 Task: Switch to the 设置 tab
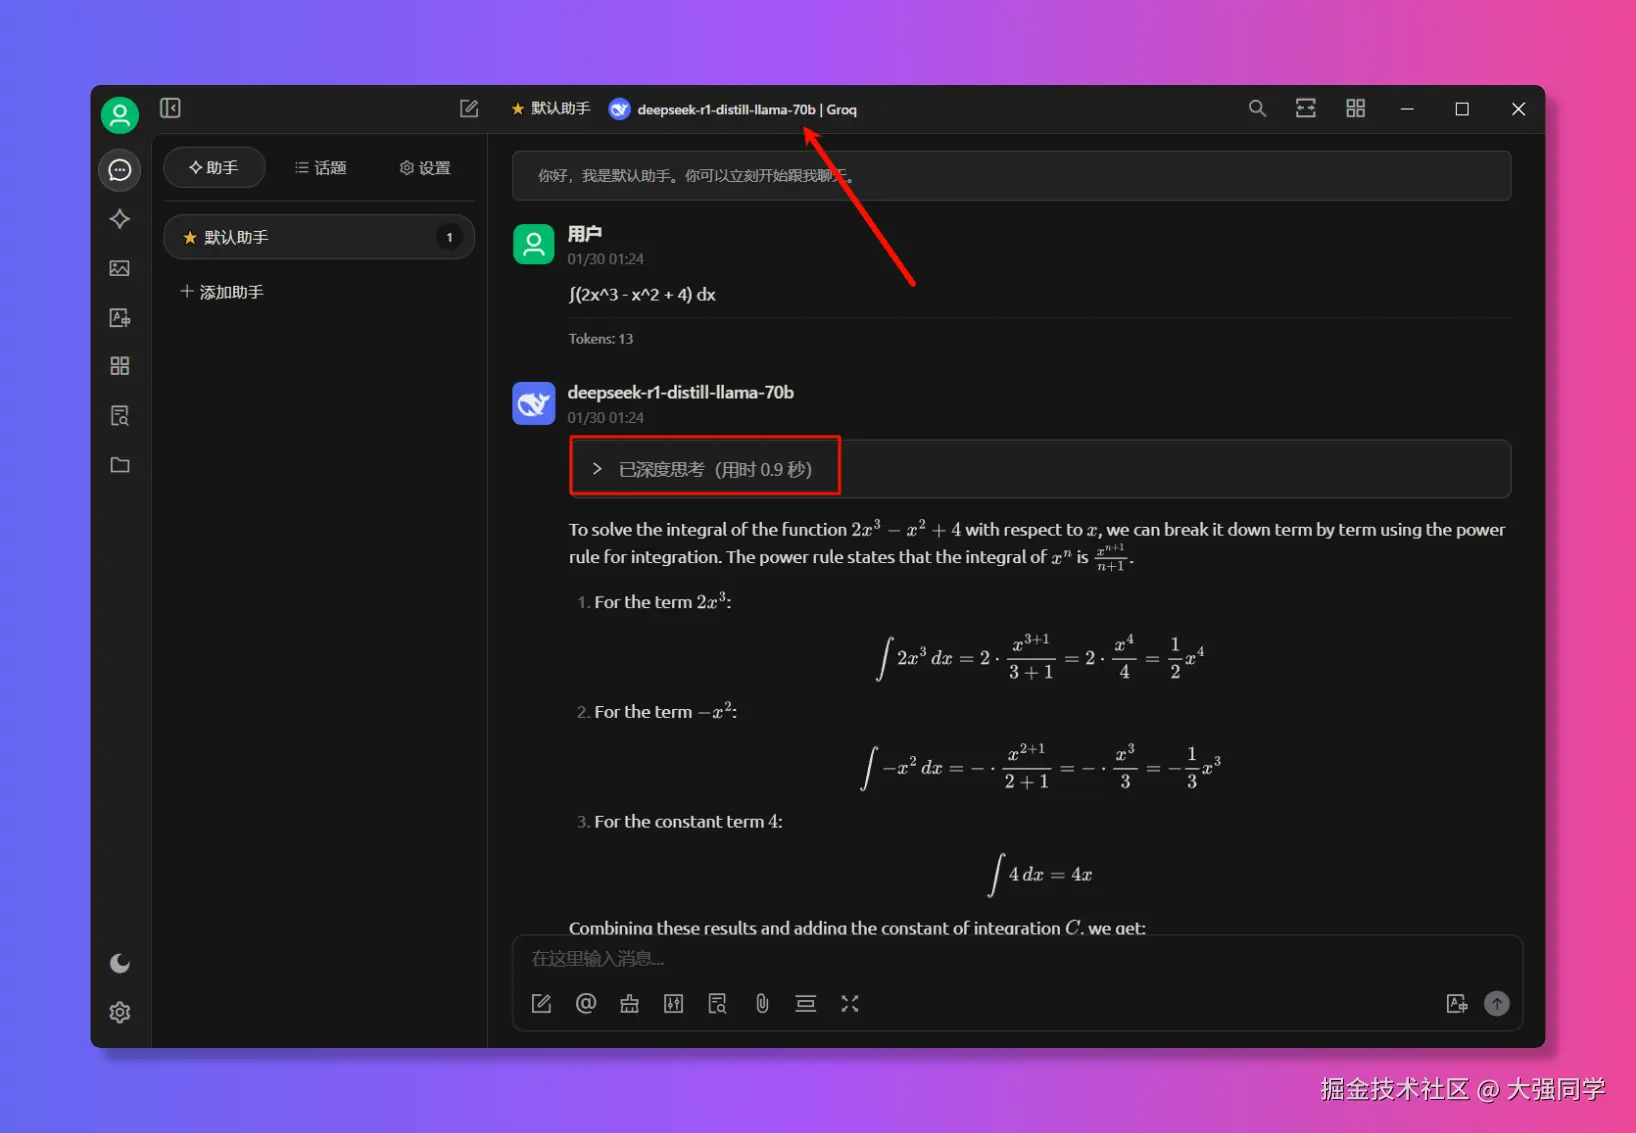[x=425, y=167]
